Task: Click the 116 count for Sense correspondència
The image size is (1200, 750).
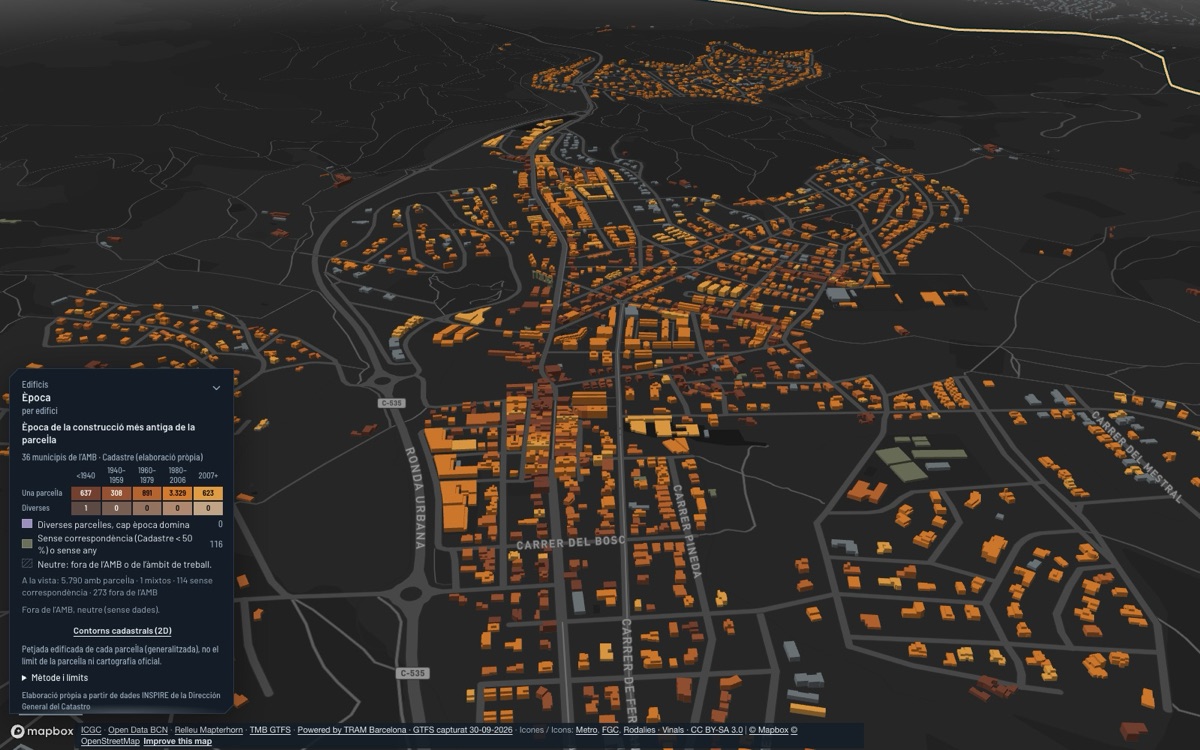Action: pyautogui.click(x=216, y=544)
